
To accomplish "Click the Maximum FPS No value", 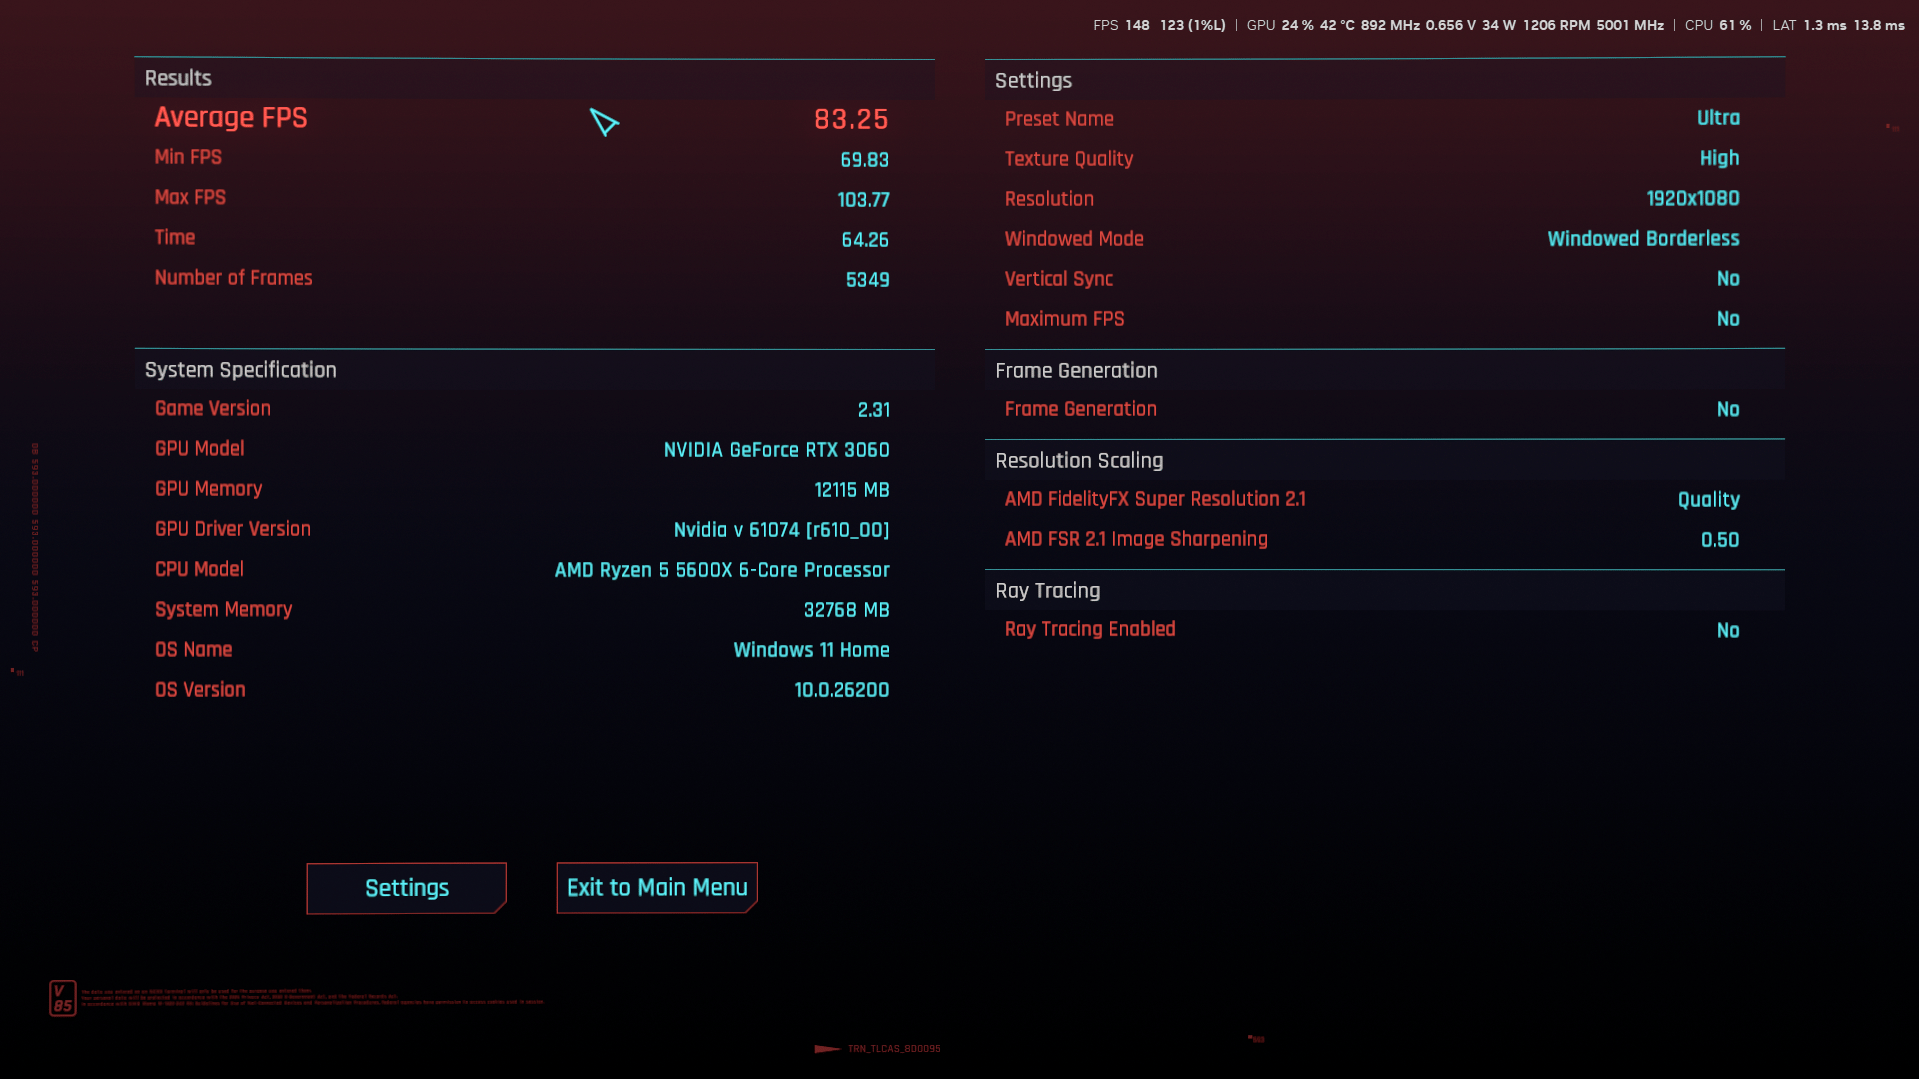I will click(x=1728, y=319).
